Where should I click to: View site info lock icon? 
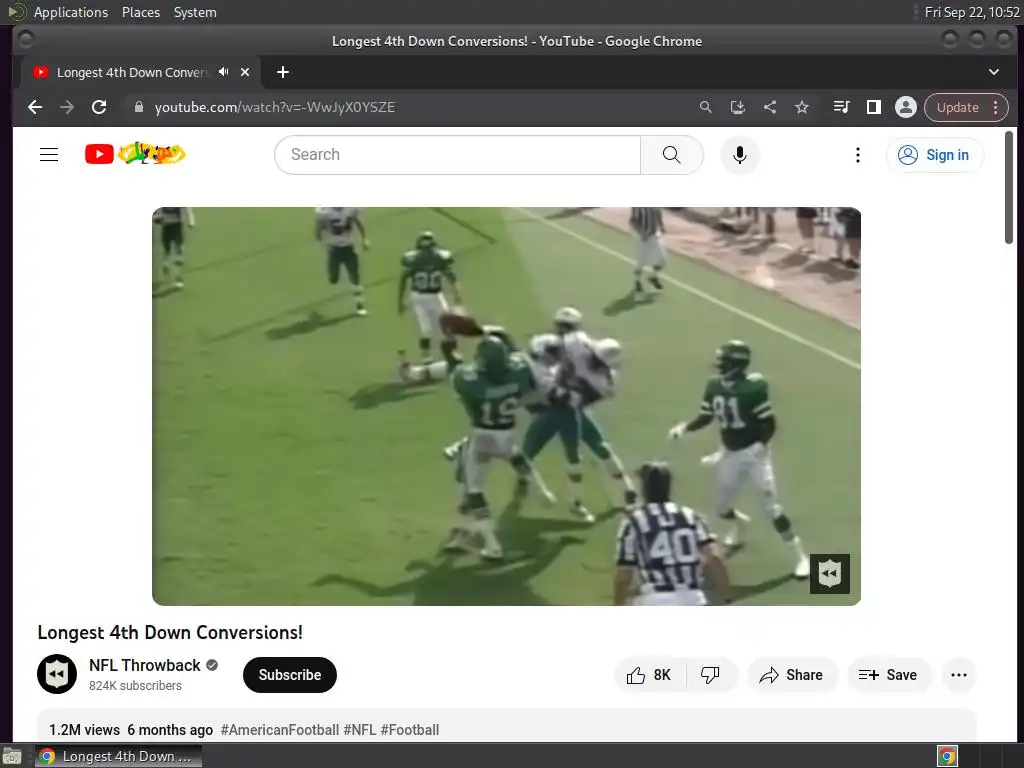[x=138, y=107]
